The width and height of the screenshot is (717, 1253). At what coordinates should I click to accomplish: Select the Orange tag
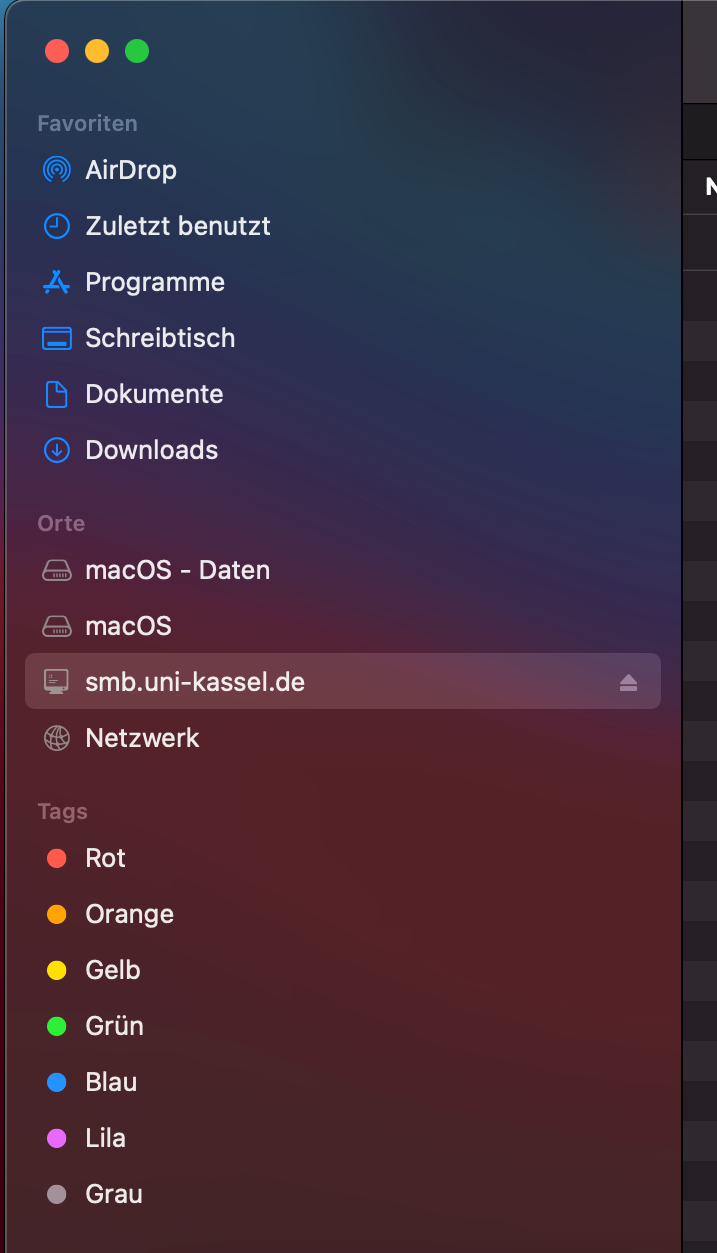57,914
